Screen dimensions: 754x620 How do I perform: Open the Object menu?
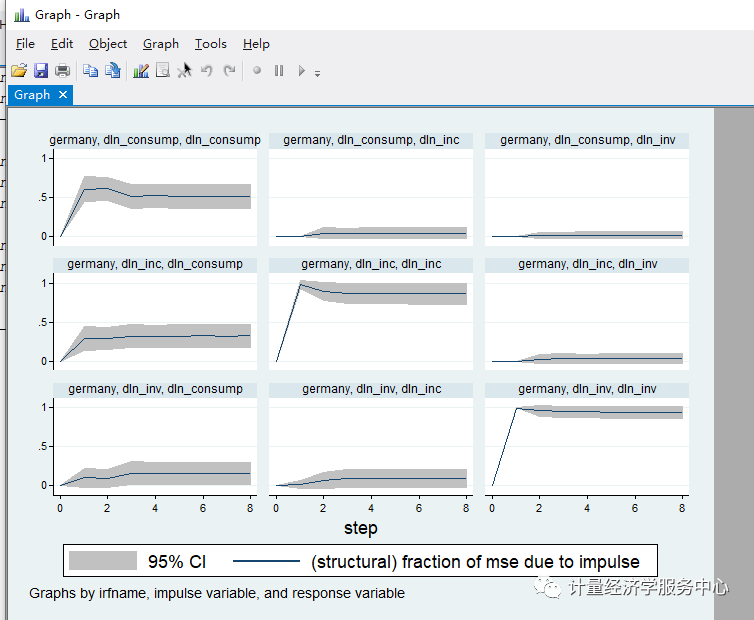(x=108, y=44)
